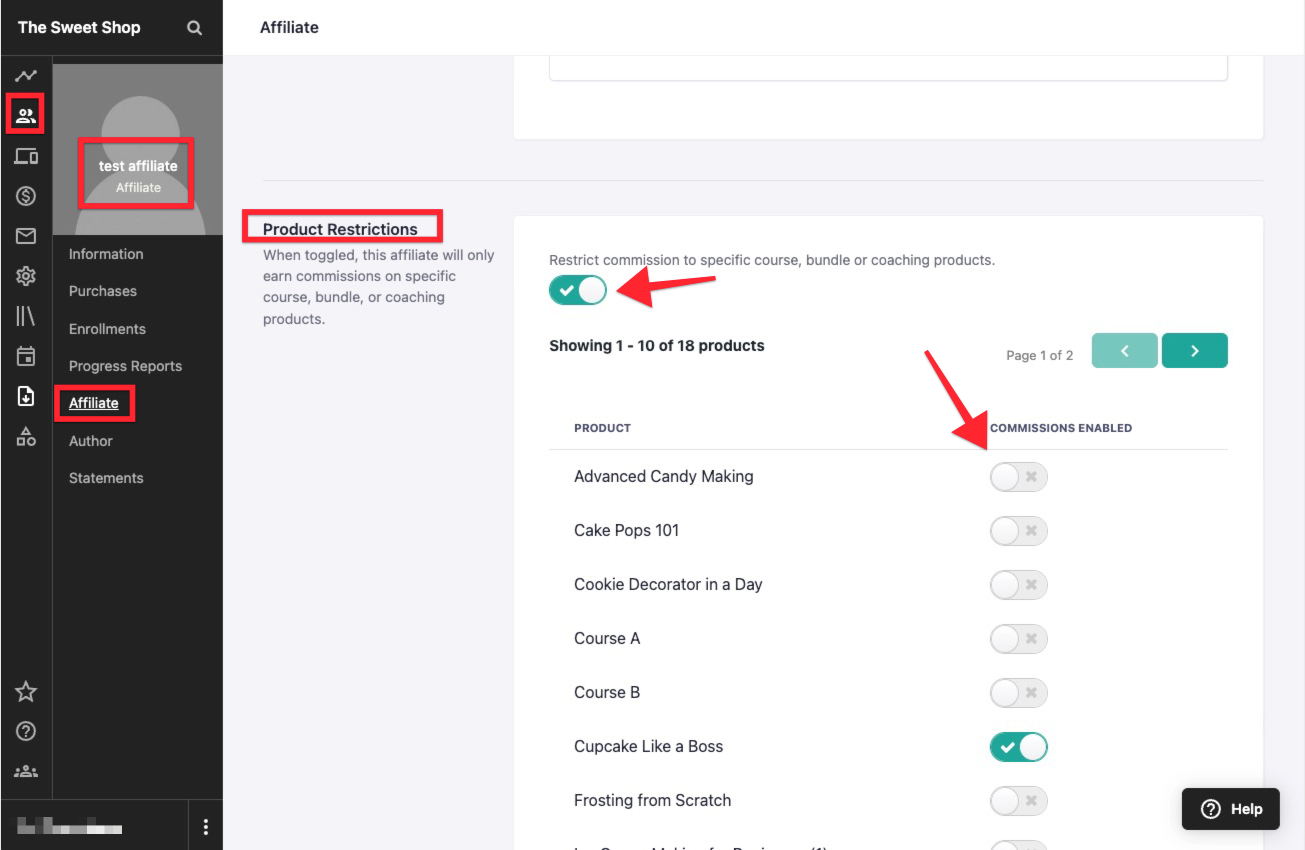
Task: Click the Help button
Action: [1231, 809]
